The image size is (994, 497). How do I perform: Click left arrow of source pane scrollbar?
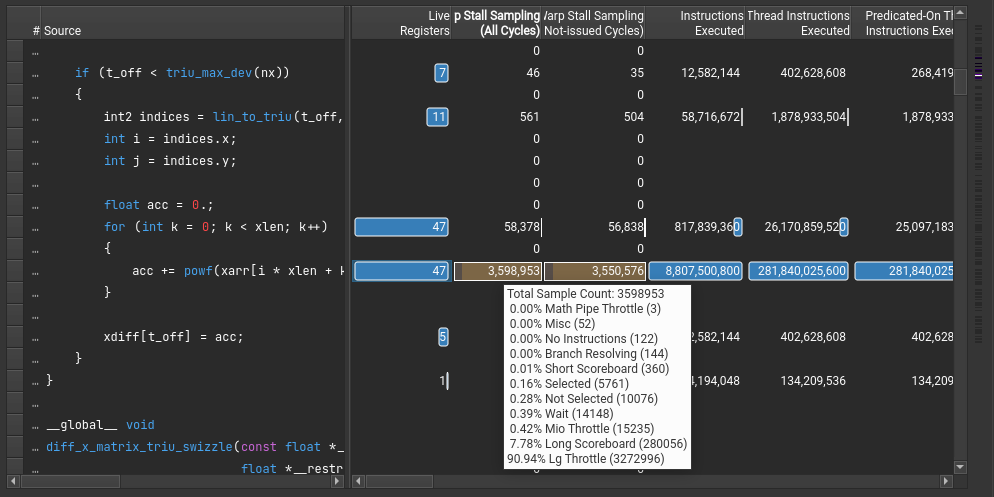pyautogui.click(x=13, y=481)
